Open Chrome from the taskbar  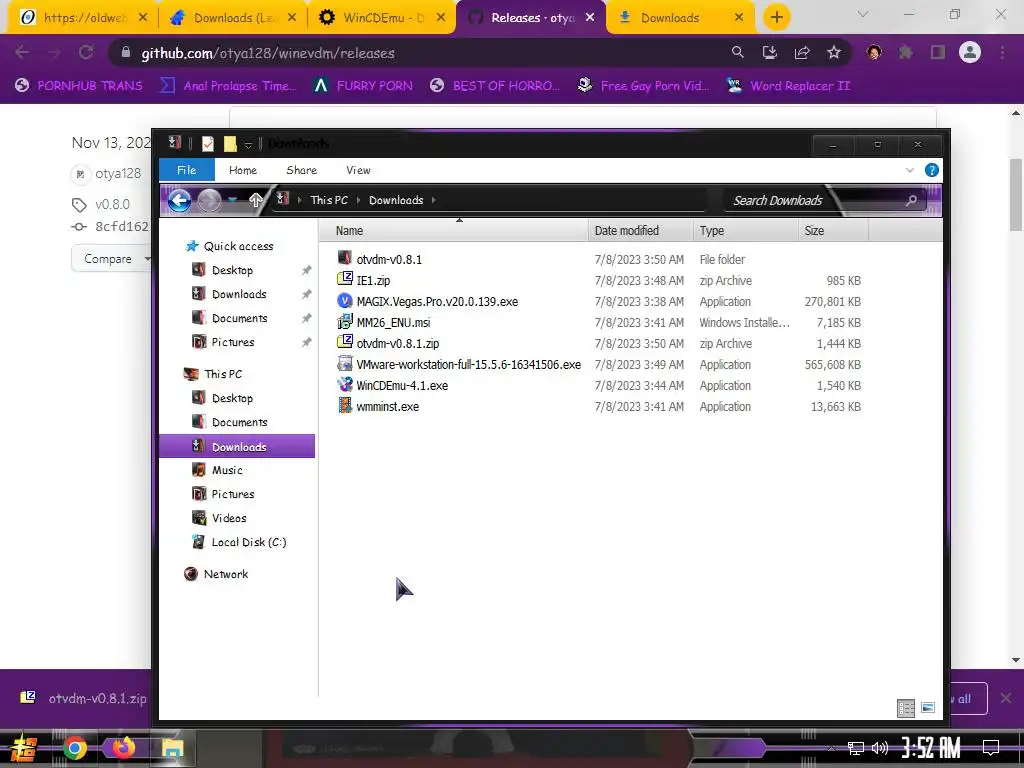click(74, 748)
